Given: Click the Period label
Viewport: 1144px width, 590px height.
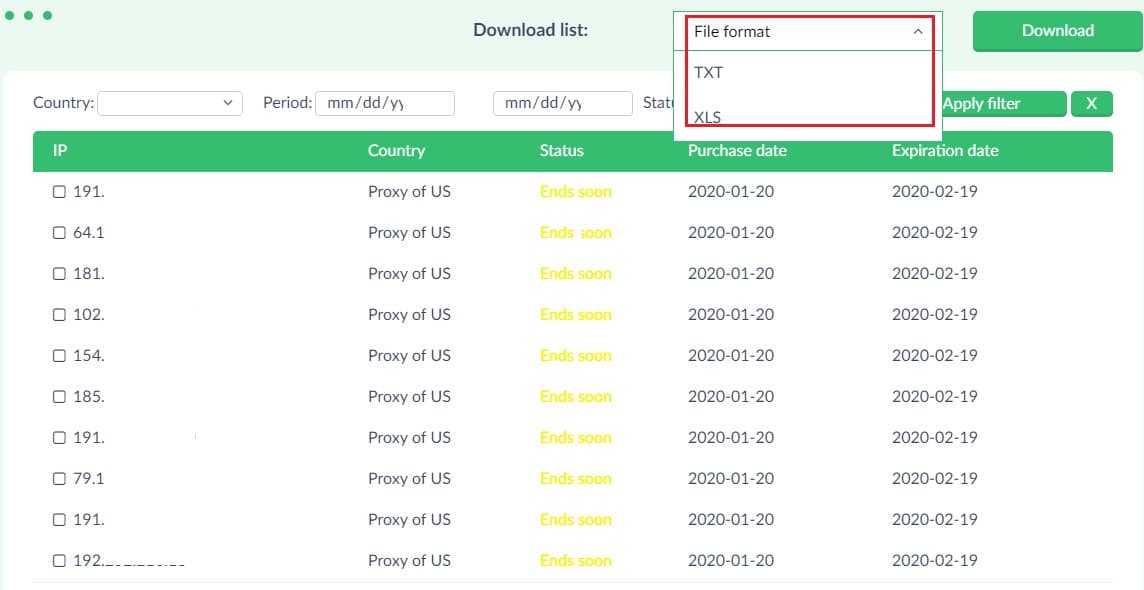Looking at the screenshot, I should click(x=287, y=103).
